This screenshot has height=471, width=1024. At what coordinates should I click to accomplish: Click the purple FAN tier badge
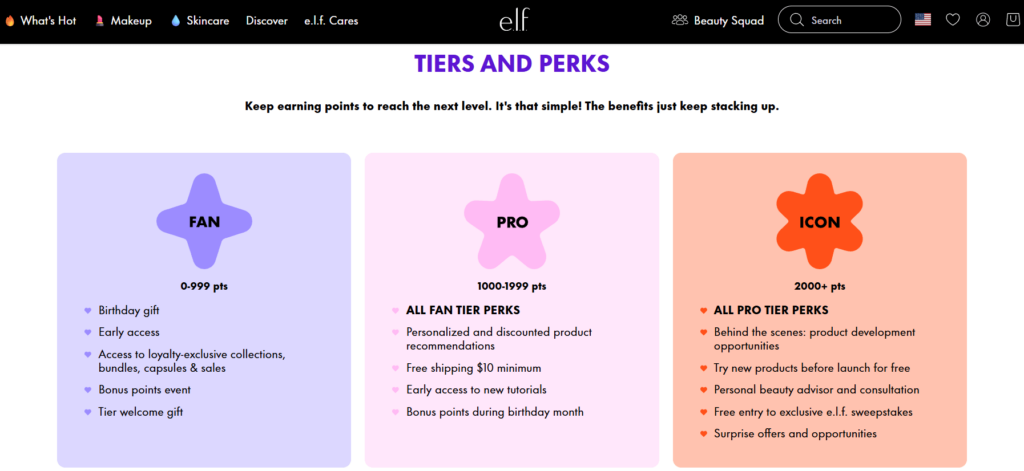[x=204, y=221]
